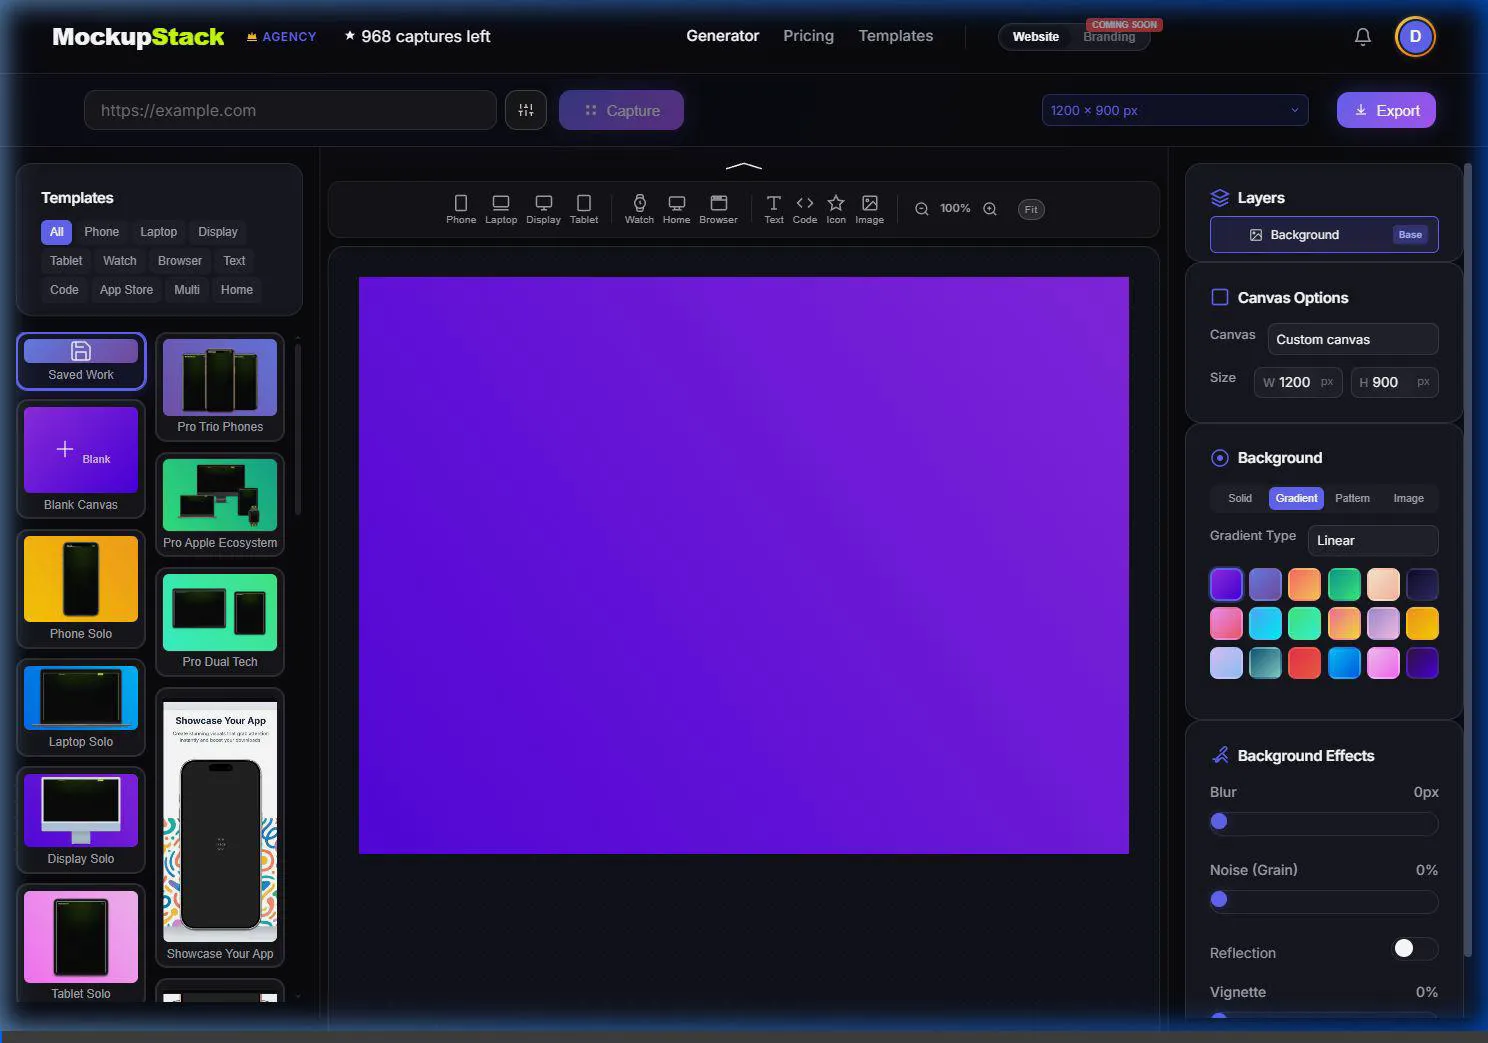The image size is (1488, 1043).
Task: Click the Background section circle icon
Action: point(1219,458)
